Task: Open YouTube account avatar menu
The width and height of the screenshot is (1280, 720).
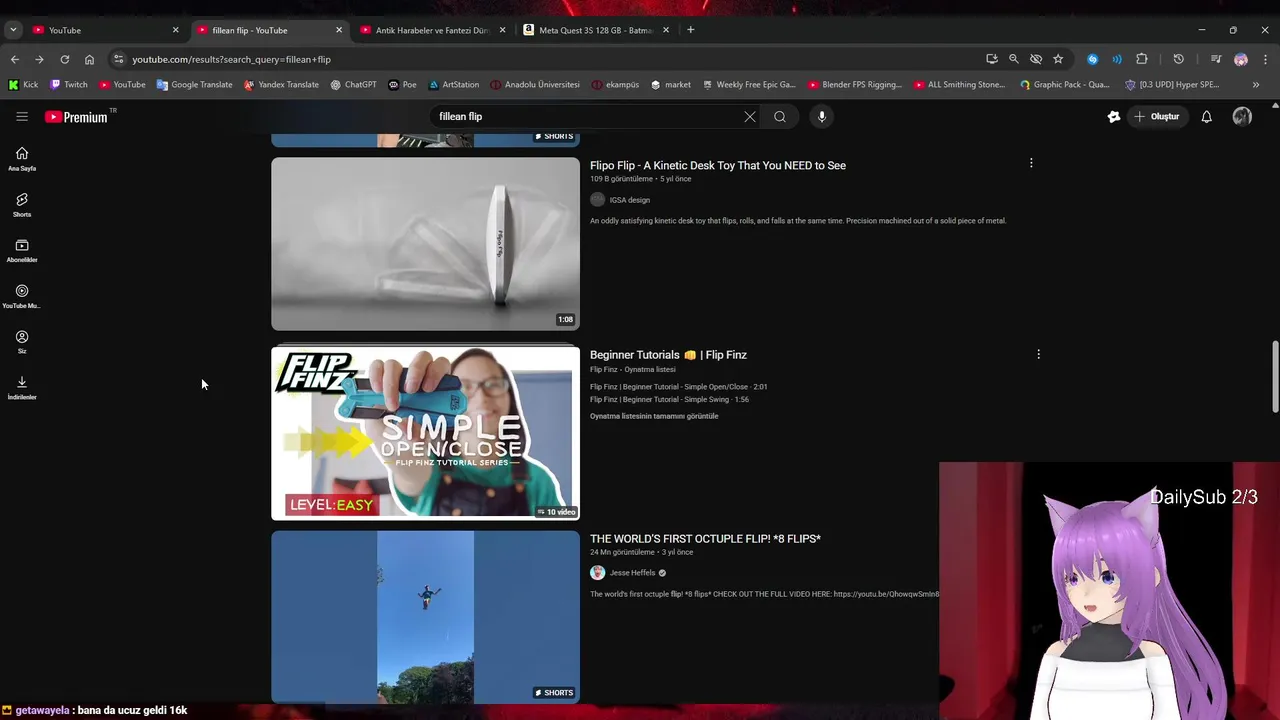Action: click(x=1242, y=117)
